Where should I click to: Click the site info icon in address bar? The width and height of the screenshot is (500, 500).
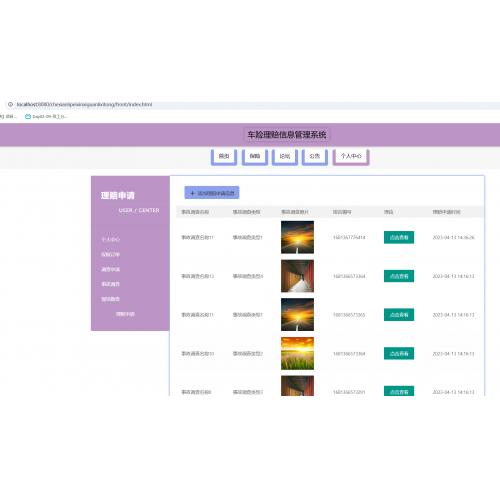(x=10, y=104)
